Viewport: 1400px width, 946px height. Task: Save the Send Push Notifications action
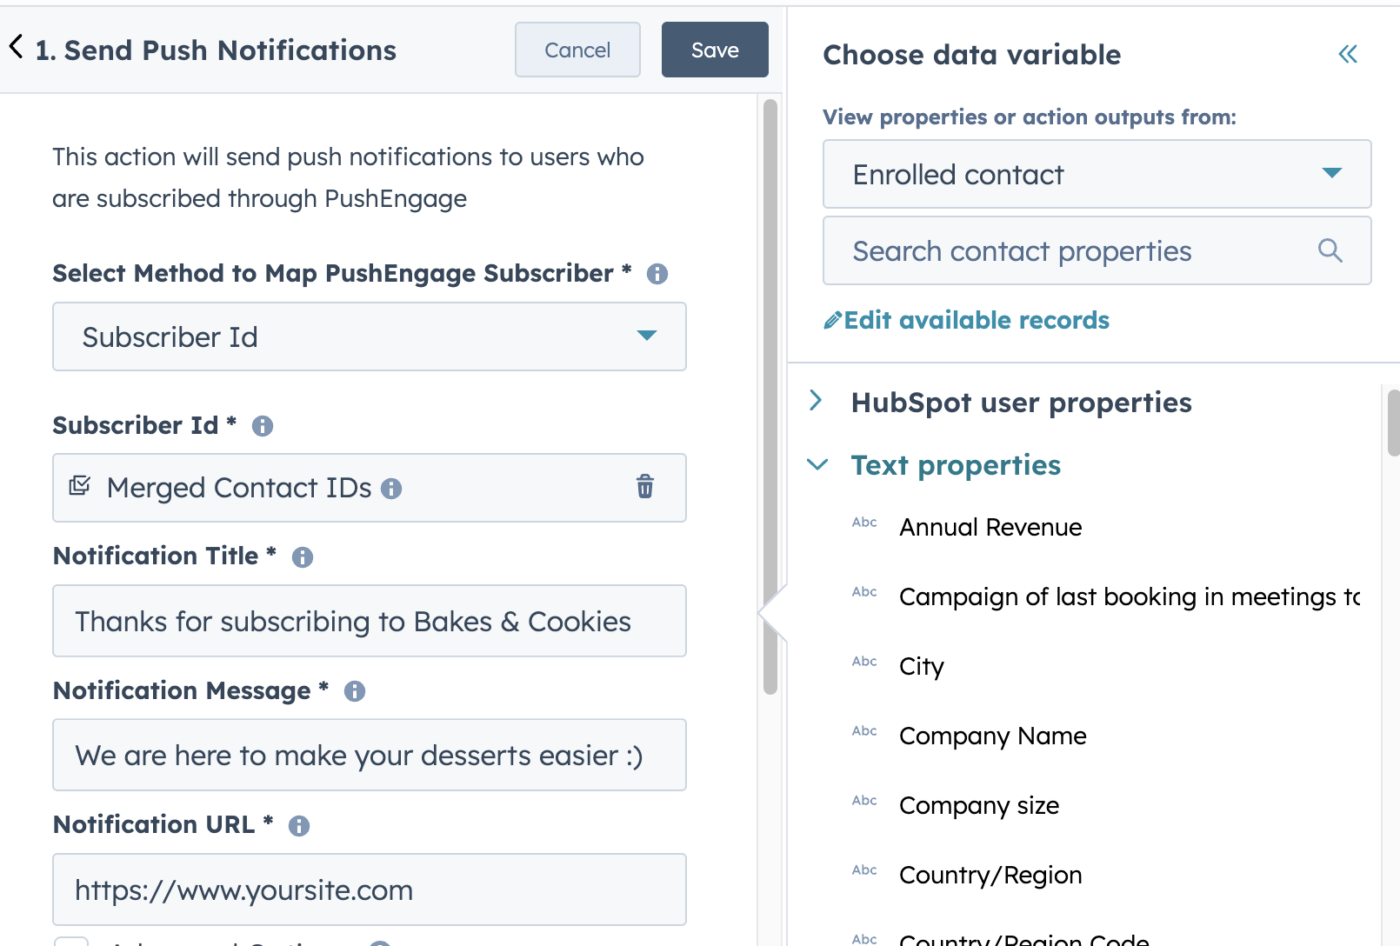715,50
